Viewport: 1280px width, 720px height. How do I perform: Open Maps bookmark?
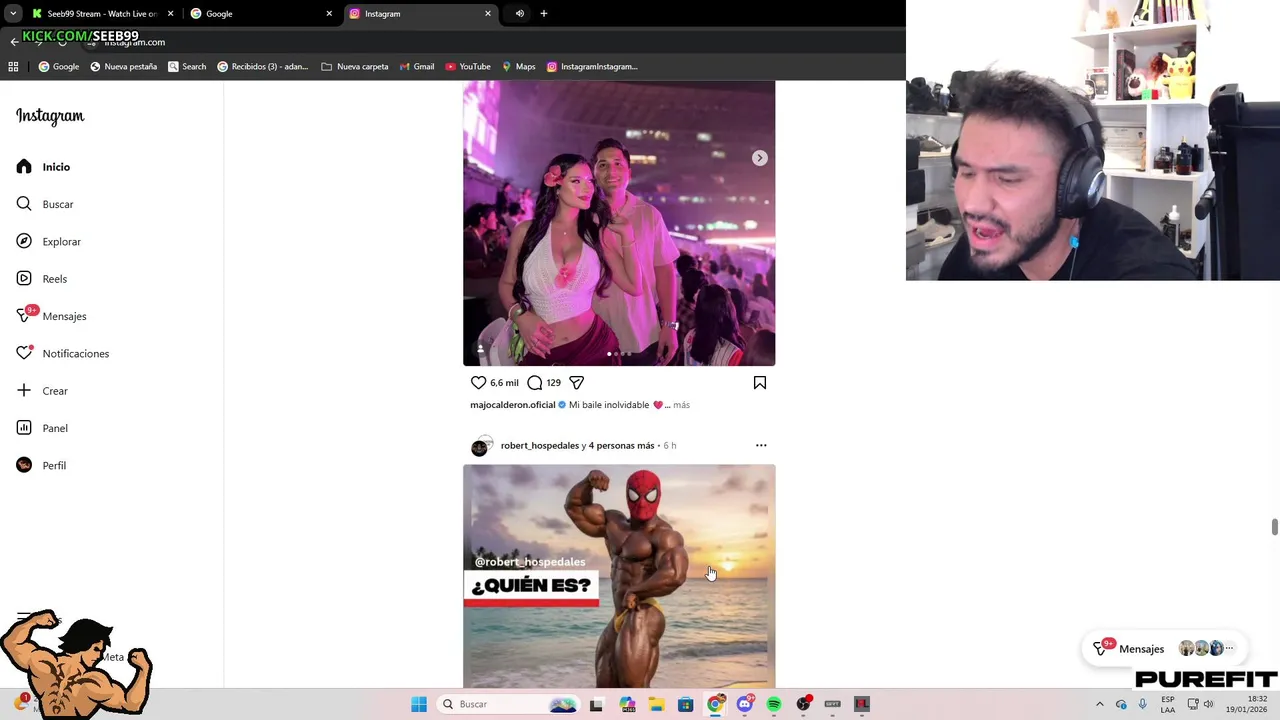pyautogui.click(x=519, y=66)
